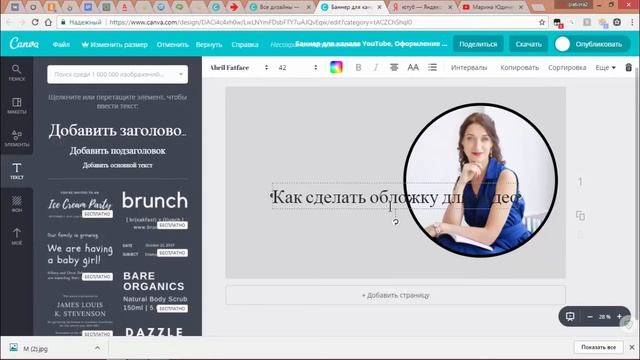Go to browser home page
This screenshot has width=640, height=360.
49,22
